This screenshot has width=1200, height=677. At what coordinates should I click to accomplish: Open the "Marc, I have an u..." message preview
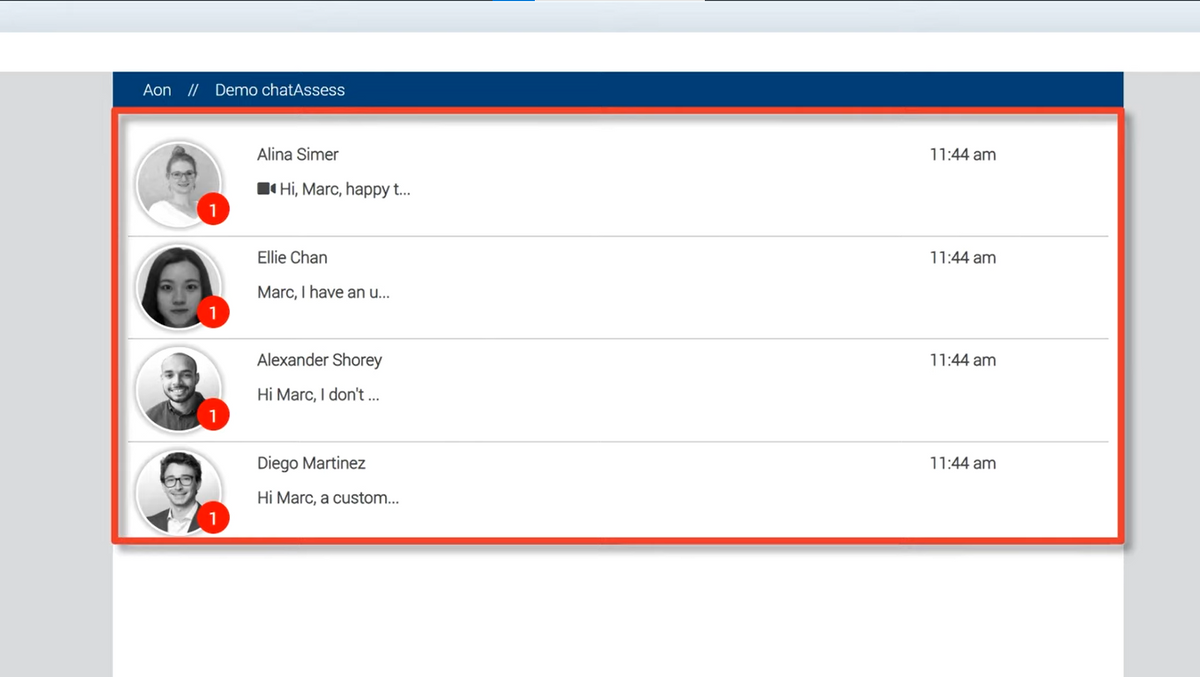[323, 293]
